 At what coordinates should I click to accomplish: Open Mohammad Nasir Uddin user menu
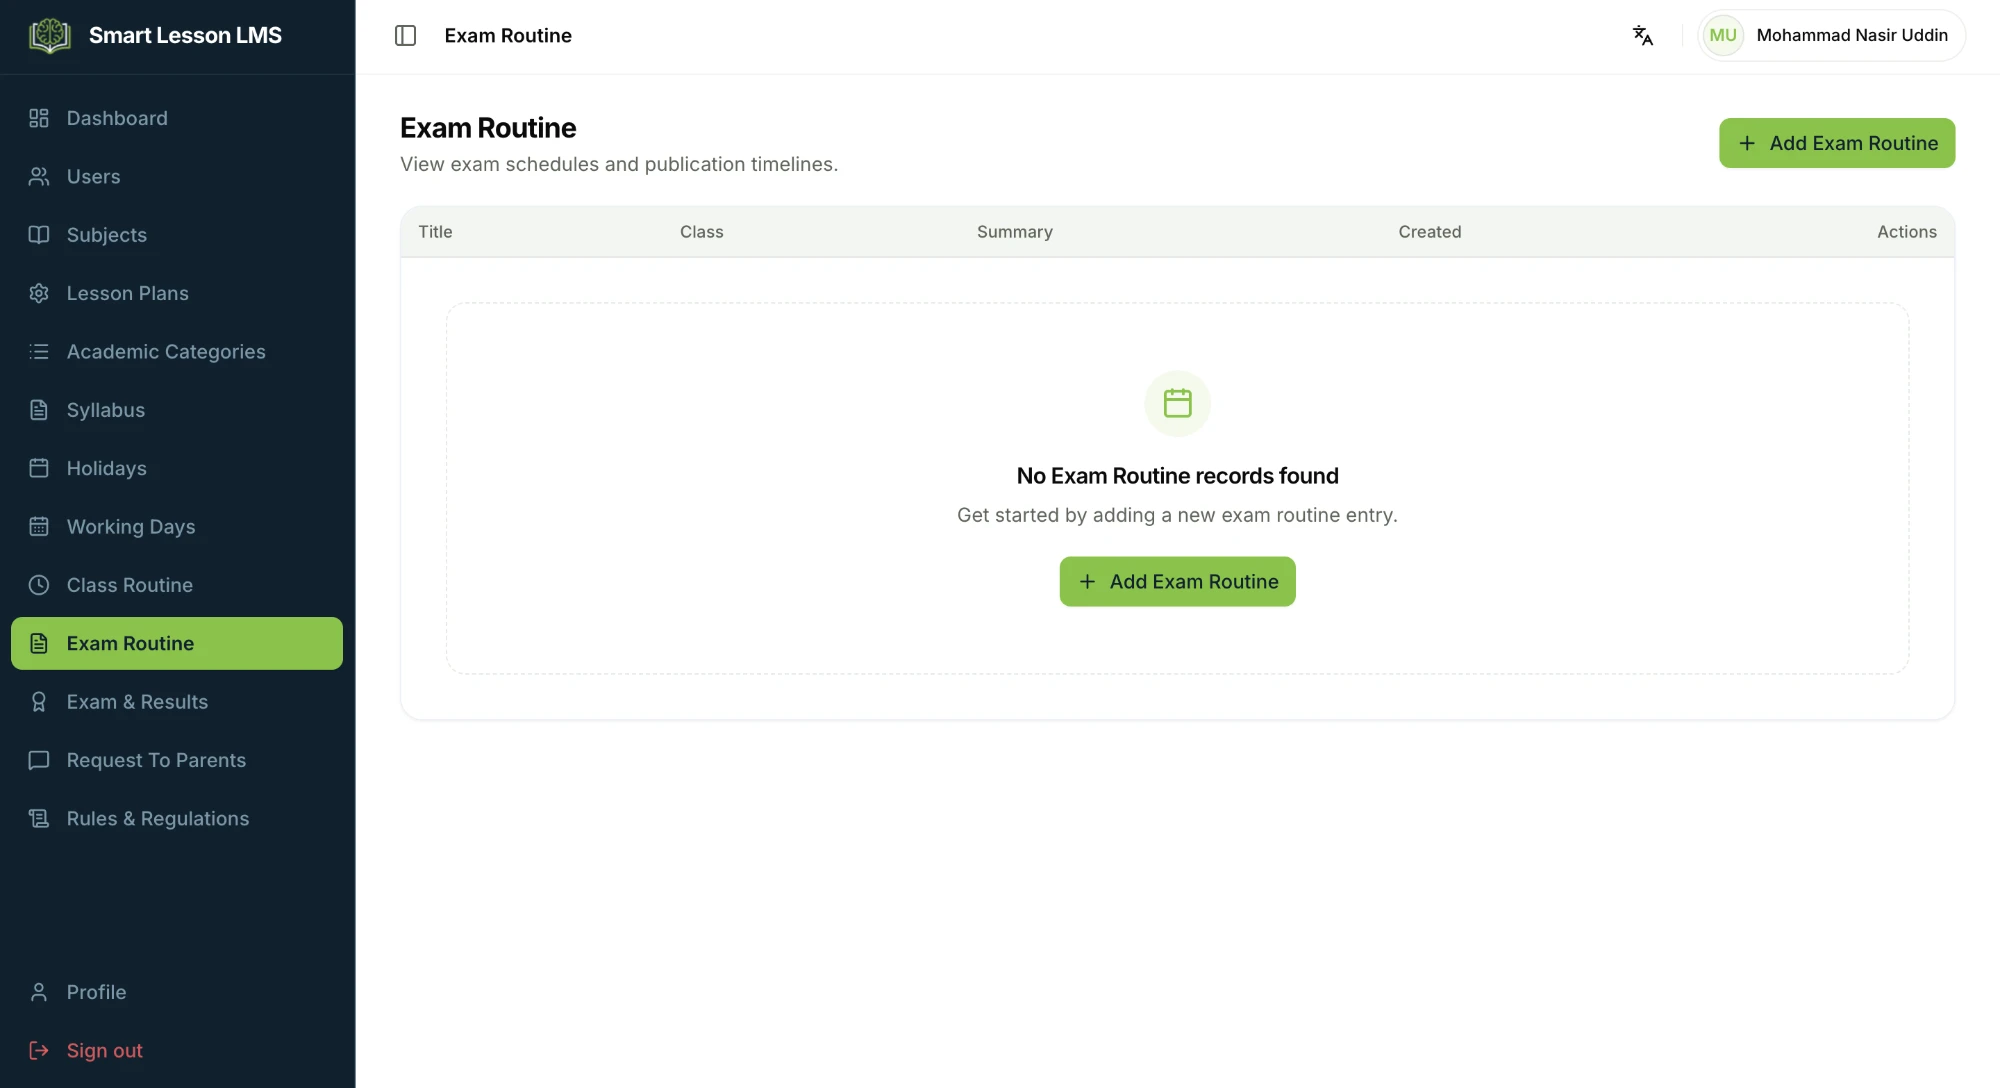coord(1832,36)
